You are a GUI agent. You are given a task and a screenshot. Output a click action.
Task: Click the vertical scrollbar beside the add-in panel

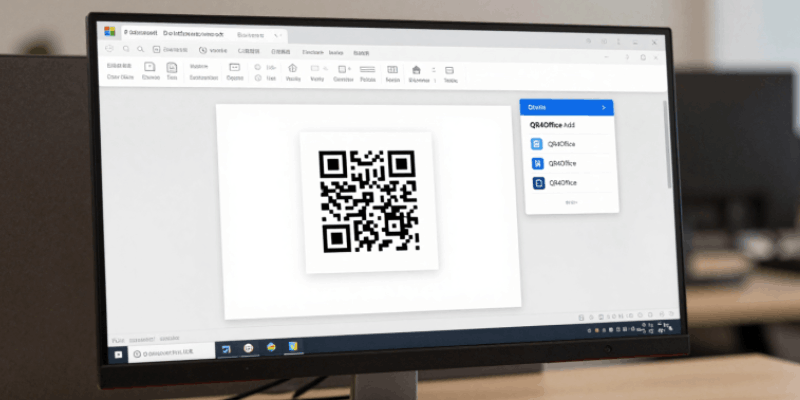click(x=669, y=145)
